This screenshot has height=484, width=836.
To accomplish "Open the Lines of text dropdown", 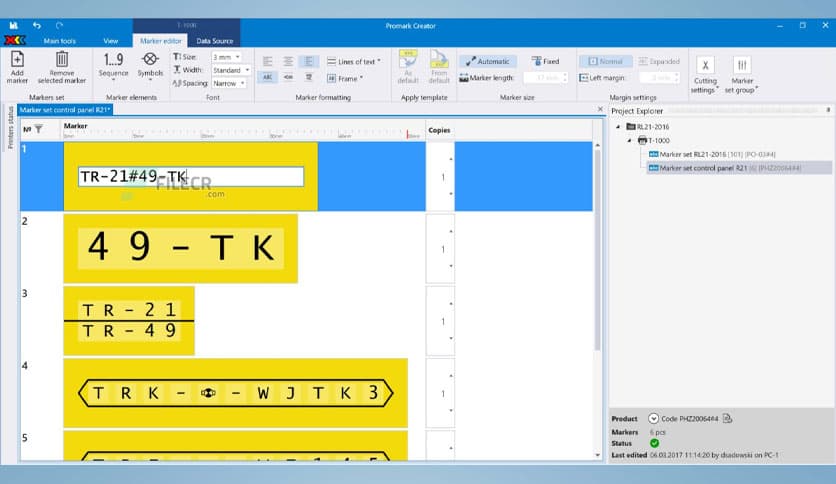I will coord(353,61).
